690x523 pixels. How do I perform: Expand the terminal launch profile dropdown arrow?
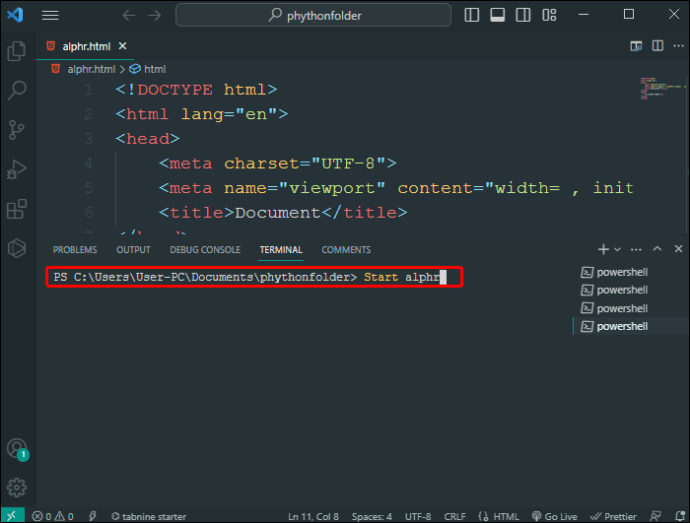617,249
